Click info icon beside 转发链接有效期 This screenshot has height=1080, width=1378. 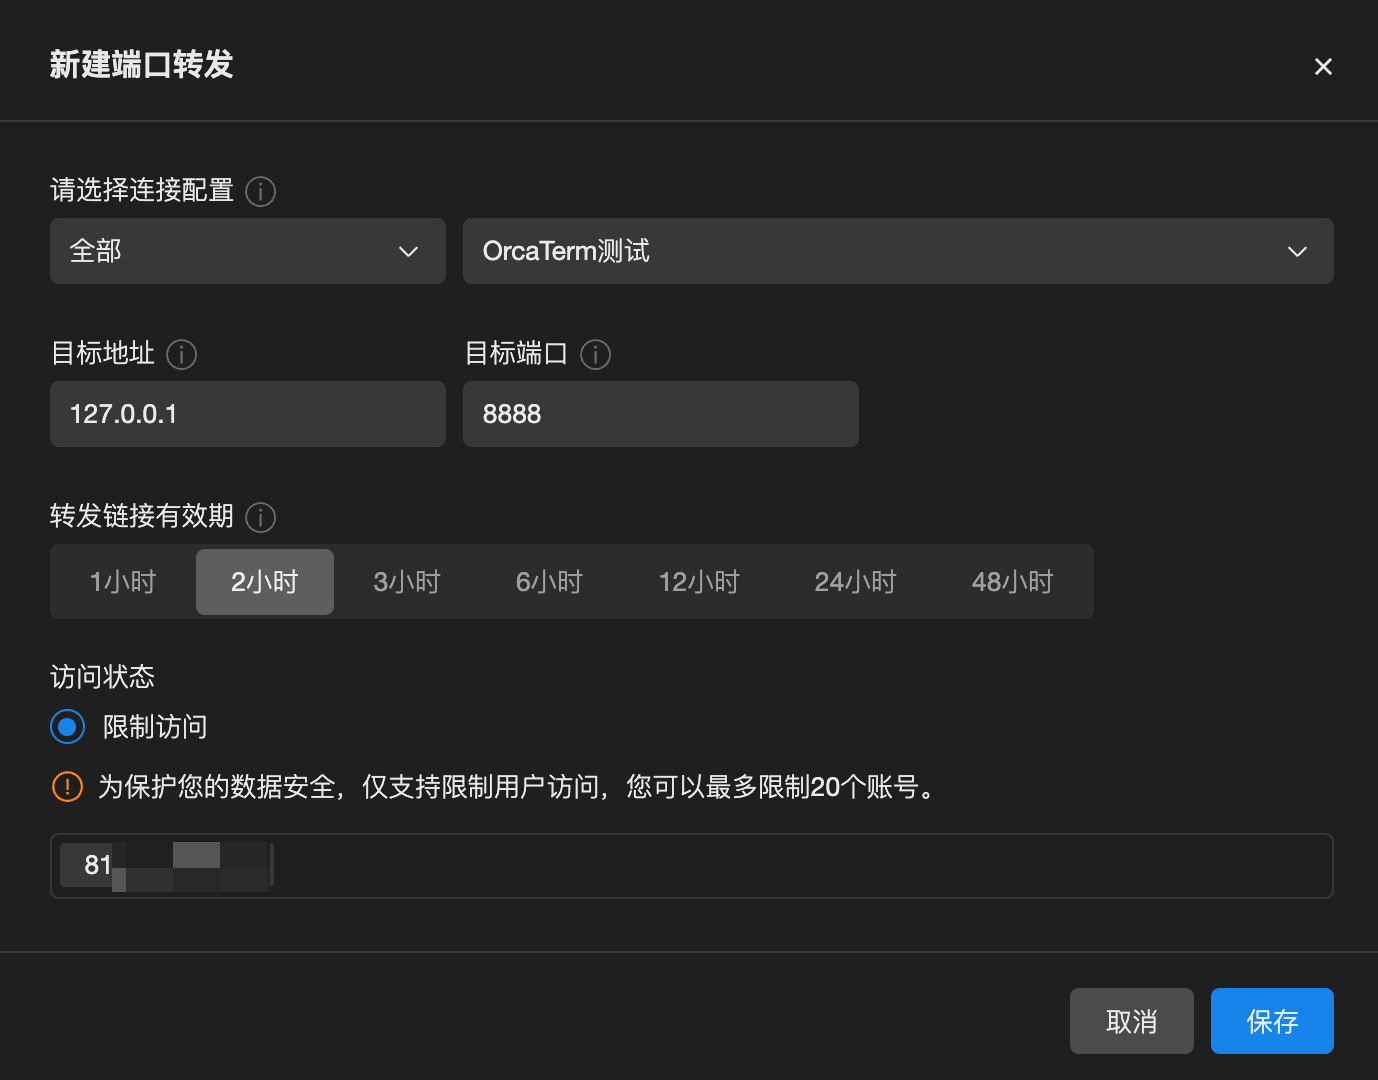pos(261,517)
